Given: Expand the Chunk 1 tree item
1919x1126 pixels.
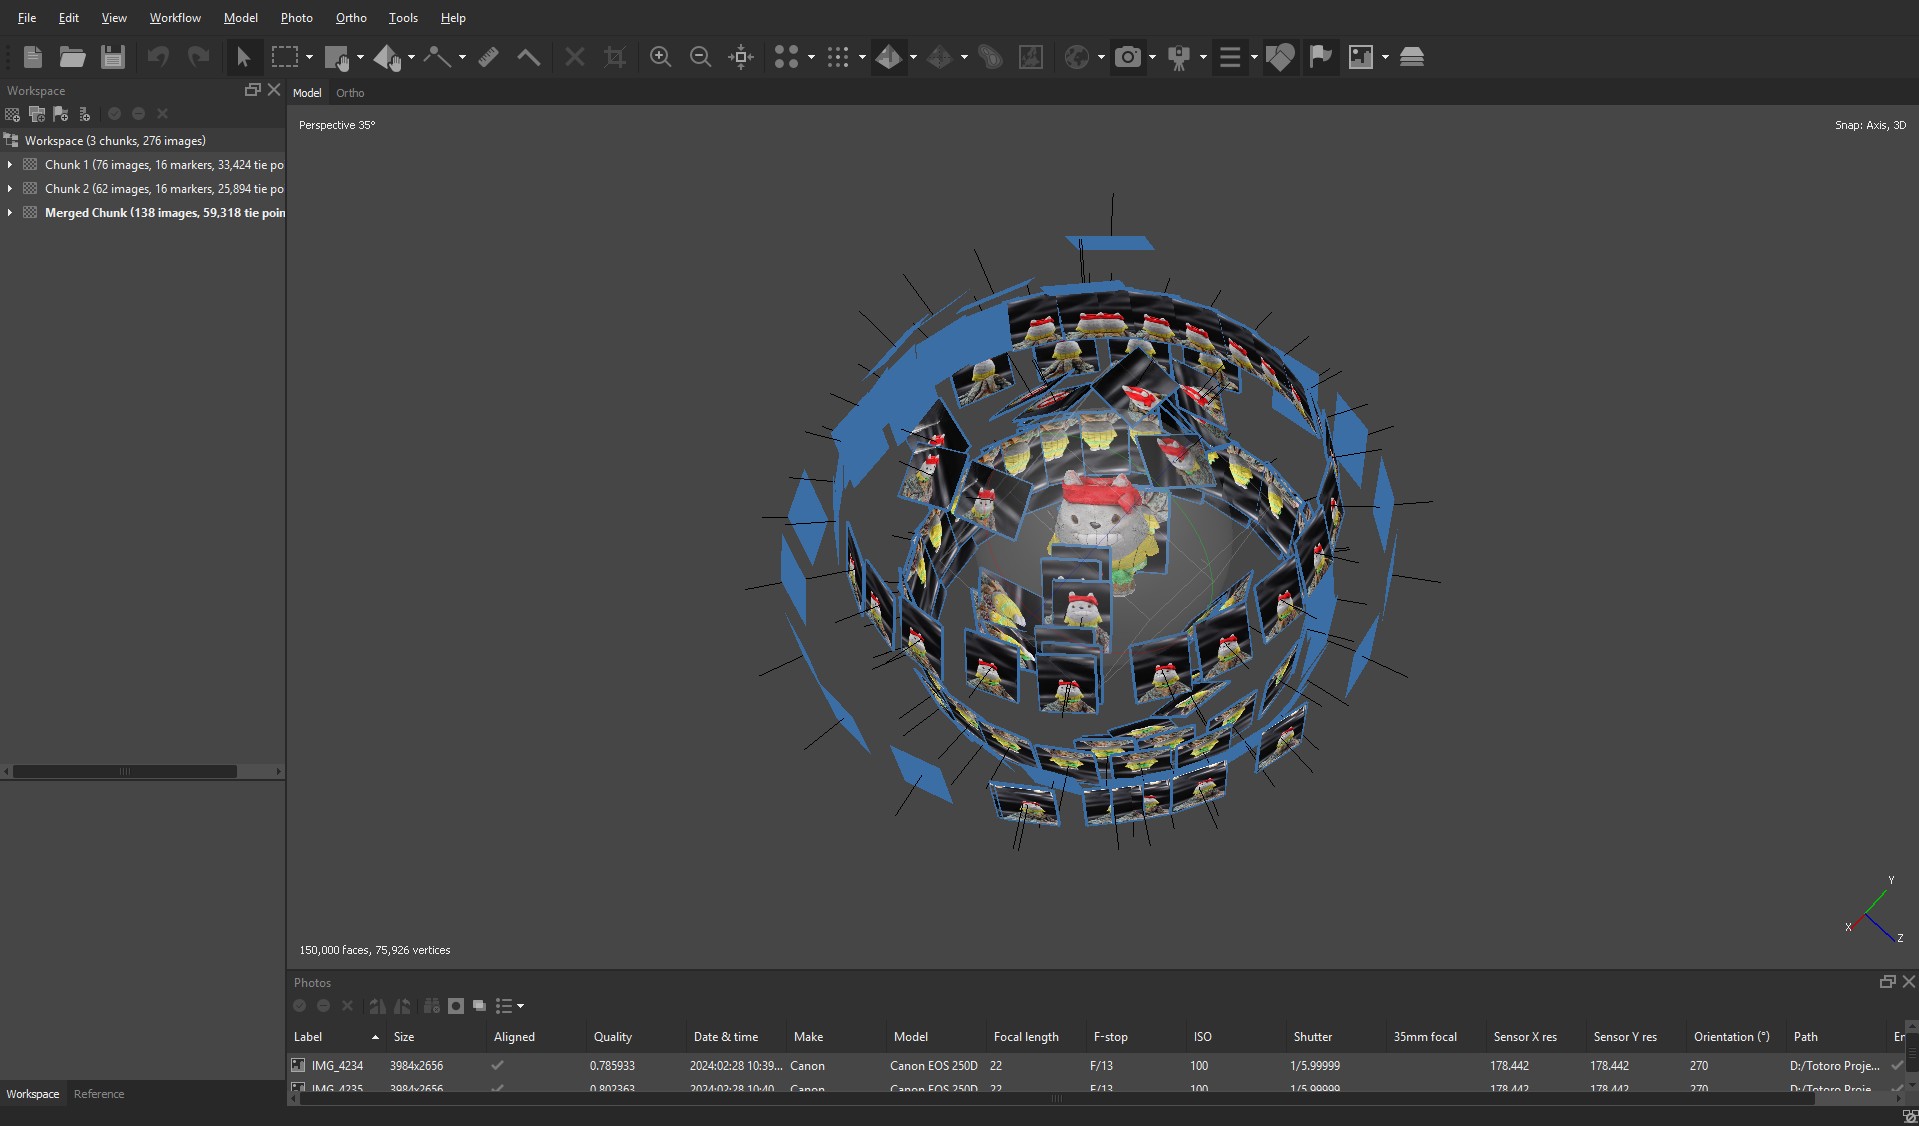Looking at the screenshot, I should pyautogui.click(x=10, y=165).
